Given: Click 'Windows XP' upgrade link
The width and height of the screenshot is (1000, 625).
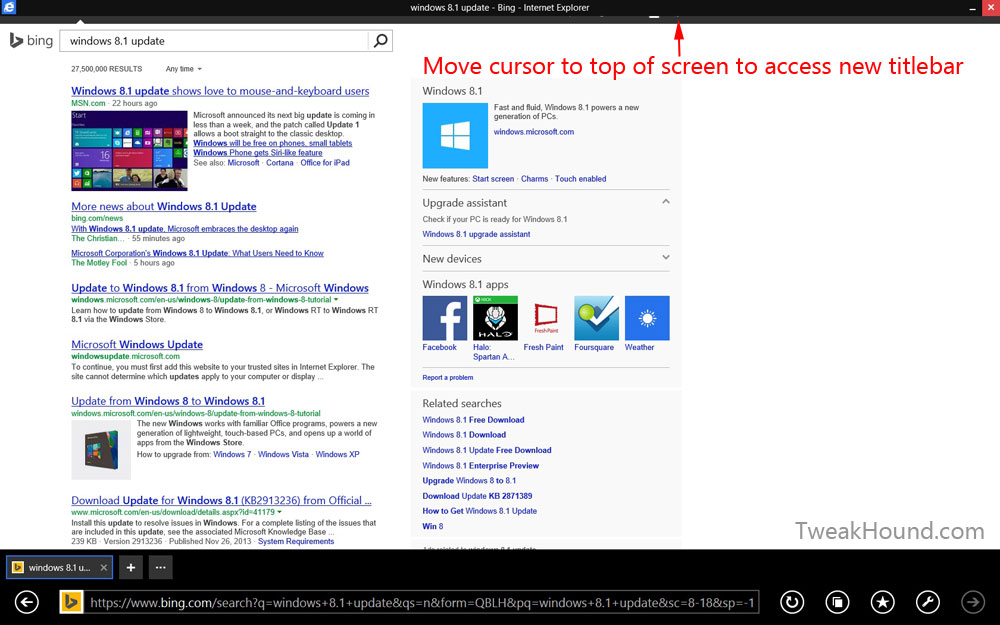Looking at the screenshot, I should (x=337, y=454).
